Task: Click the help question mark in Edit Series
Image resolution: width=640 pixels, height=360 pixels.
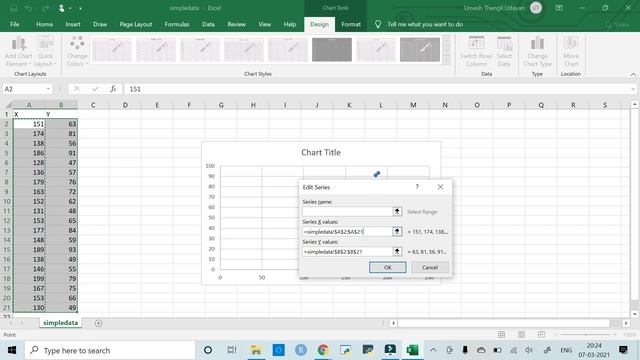Action: [x=417, y=187]
